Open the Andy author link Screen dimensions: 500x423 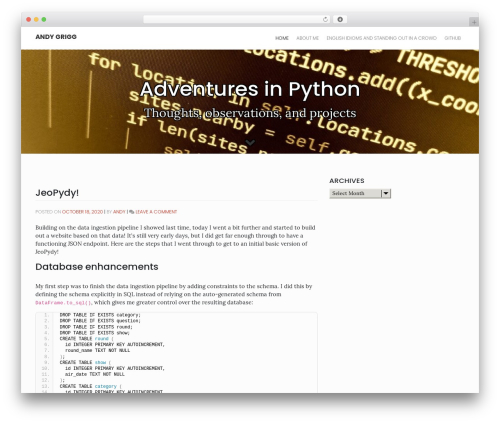[119, 212]
